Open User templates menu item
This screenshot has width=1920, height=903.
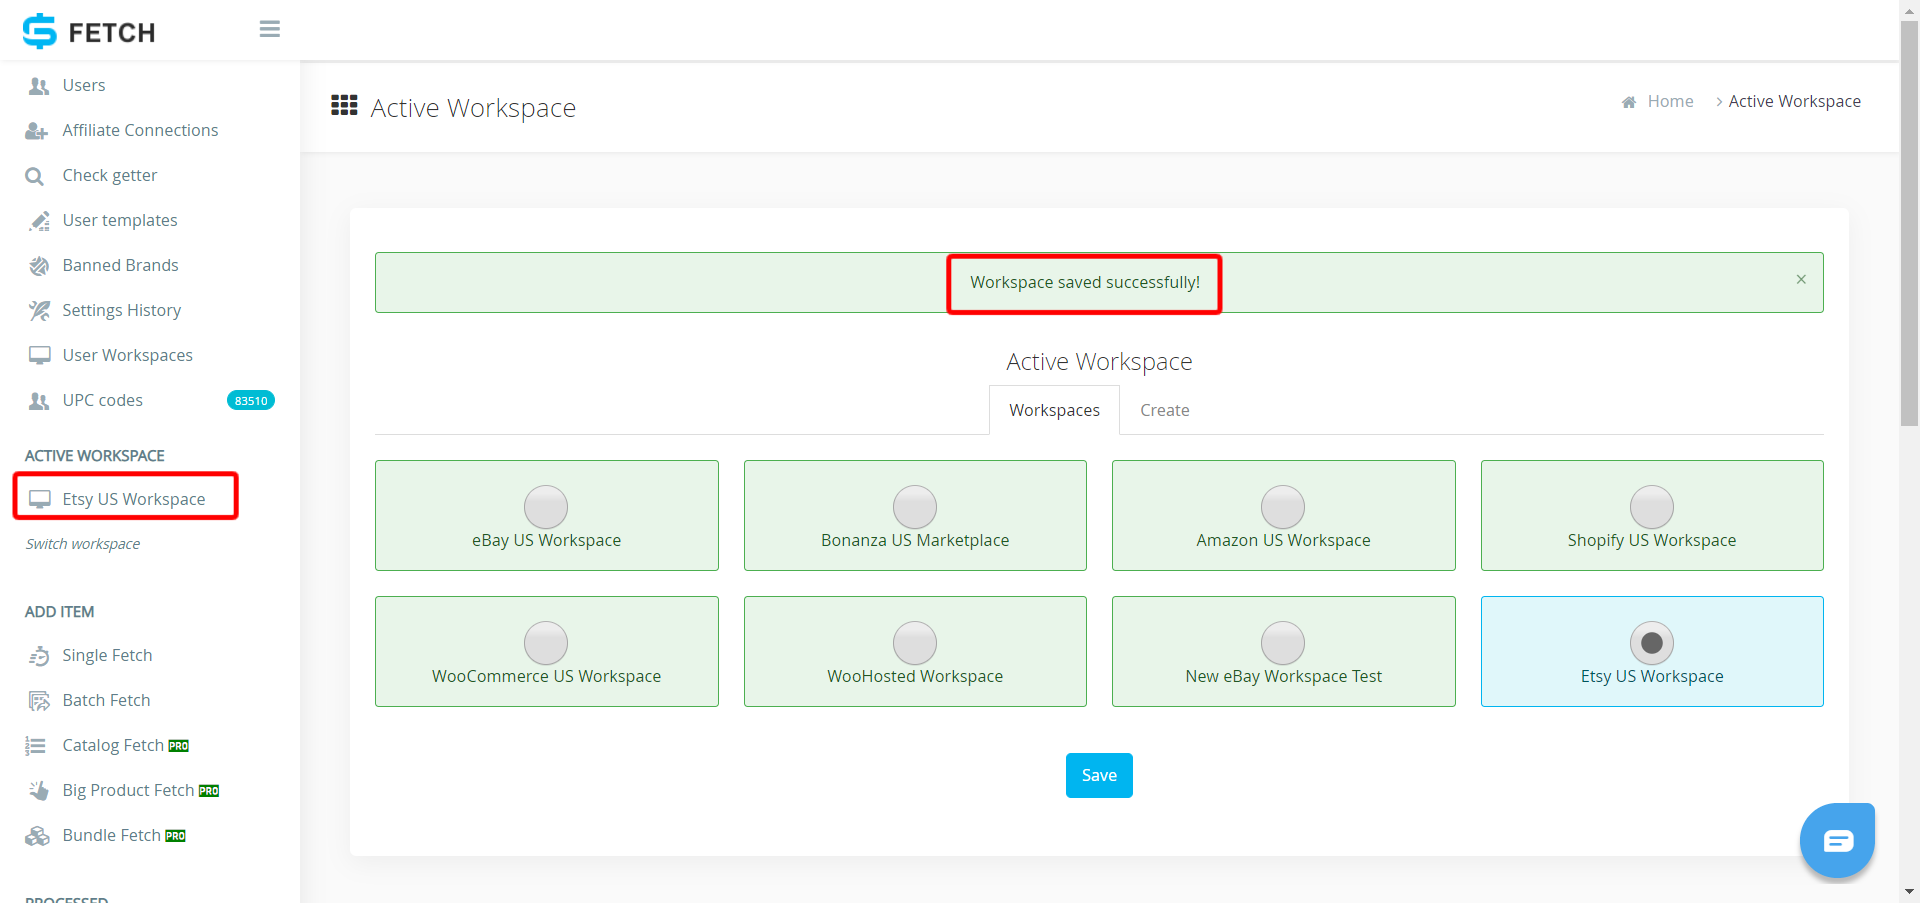click(120, 221)
